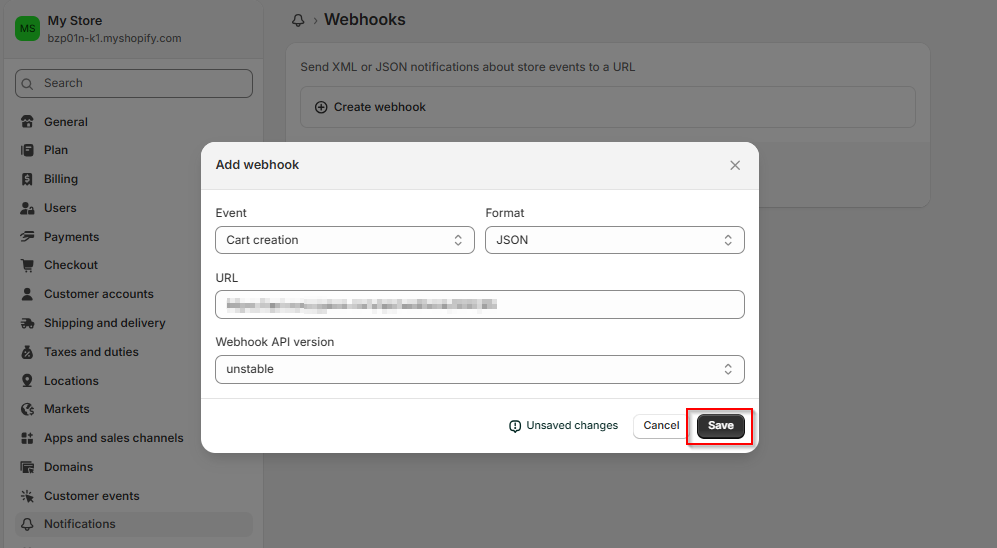Image resolution: width=997 pixels, height=548 pixels.
Task: Click the Markets globe icon
Action: tap(27, 409)
